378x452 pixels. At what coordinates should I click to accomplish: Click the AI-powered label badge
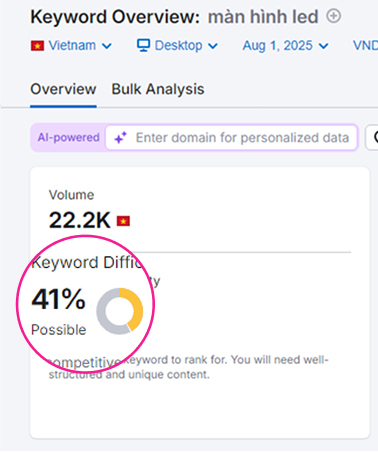(68, 137)
